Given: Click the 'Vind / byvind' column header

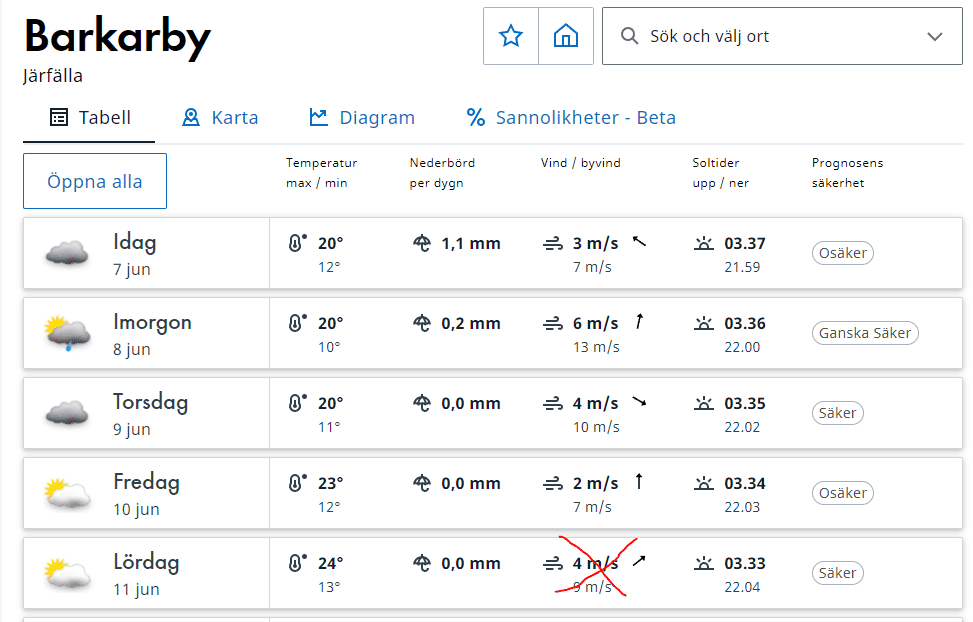Looking at the screenshot, I should (x=580, y=163).
